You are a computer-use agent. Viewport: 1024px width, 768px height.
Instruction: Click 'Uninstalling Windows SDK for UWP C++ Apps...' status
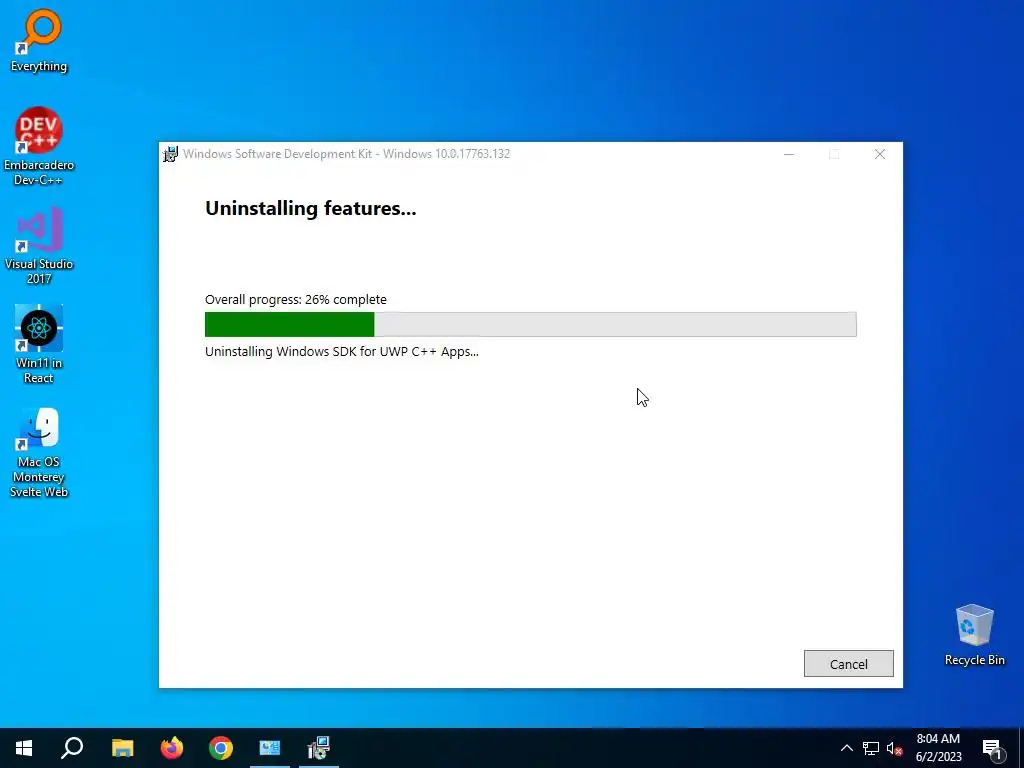click(x=342, y=351)
